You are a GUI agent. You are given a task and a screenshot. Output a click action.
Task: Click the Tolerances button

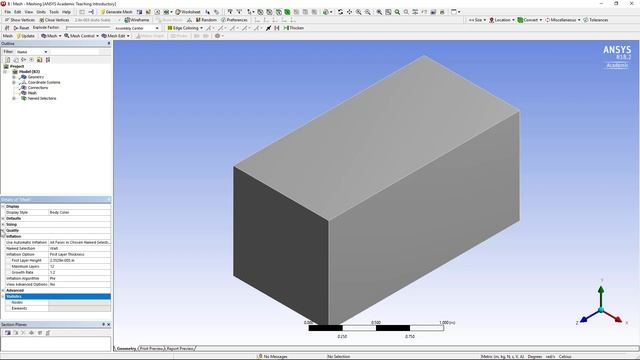pos(596,20)
